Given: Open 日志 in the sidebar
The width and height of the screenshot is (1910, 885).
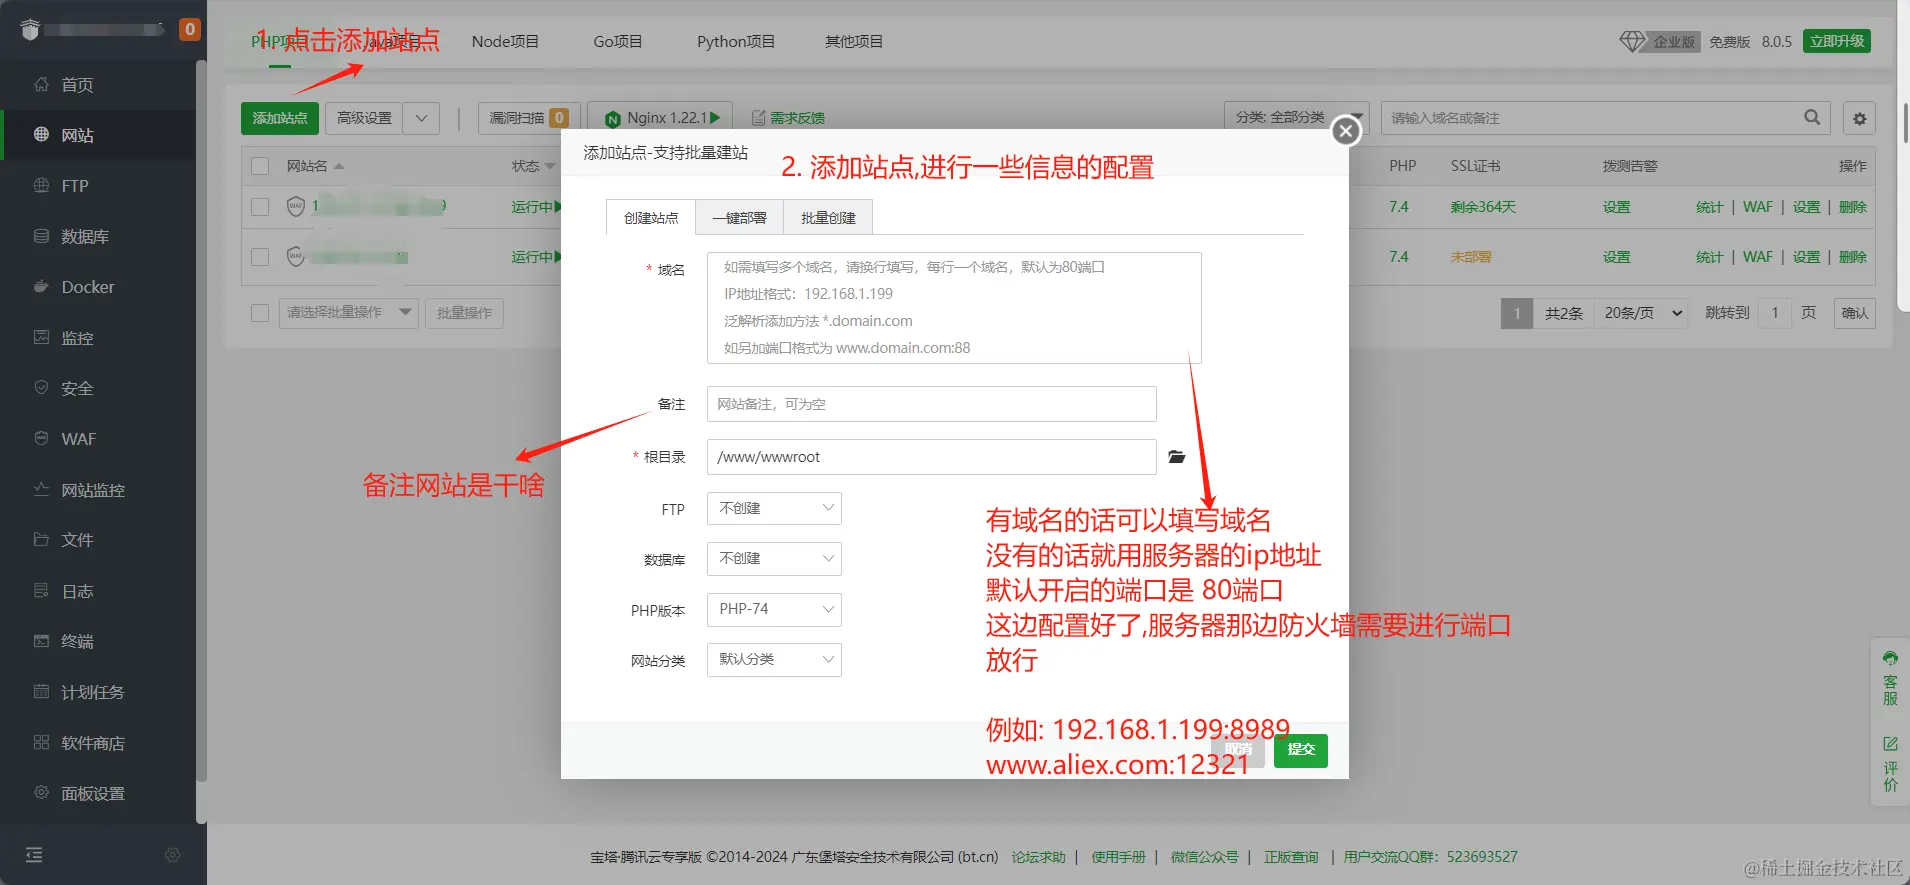Looking at the screenshot, I should click(x=77, y=591).
